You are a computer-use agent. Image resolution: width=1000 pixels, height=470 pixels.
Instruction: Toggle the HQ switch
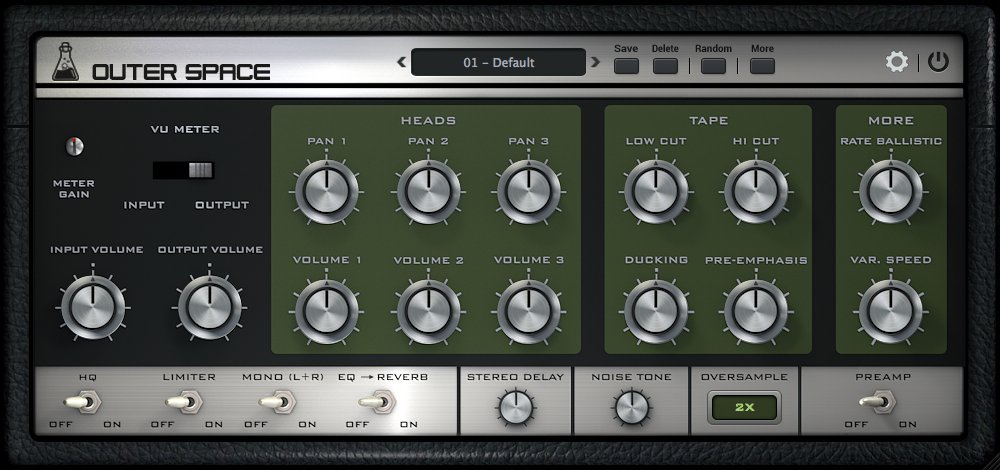(x=83, y=402)
